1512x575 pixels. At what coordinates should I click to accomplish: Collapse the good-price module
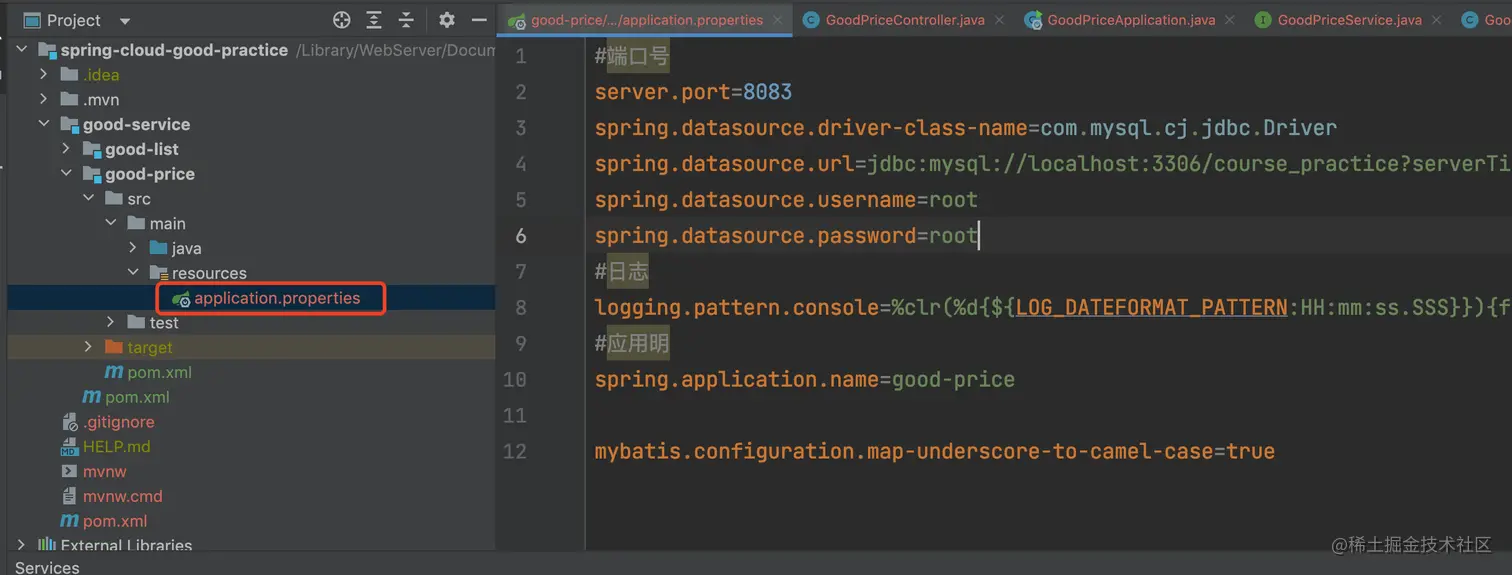[66, 174]
